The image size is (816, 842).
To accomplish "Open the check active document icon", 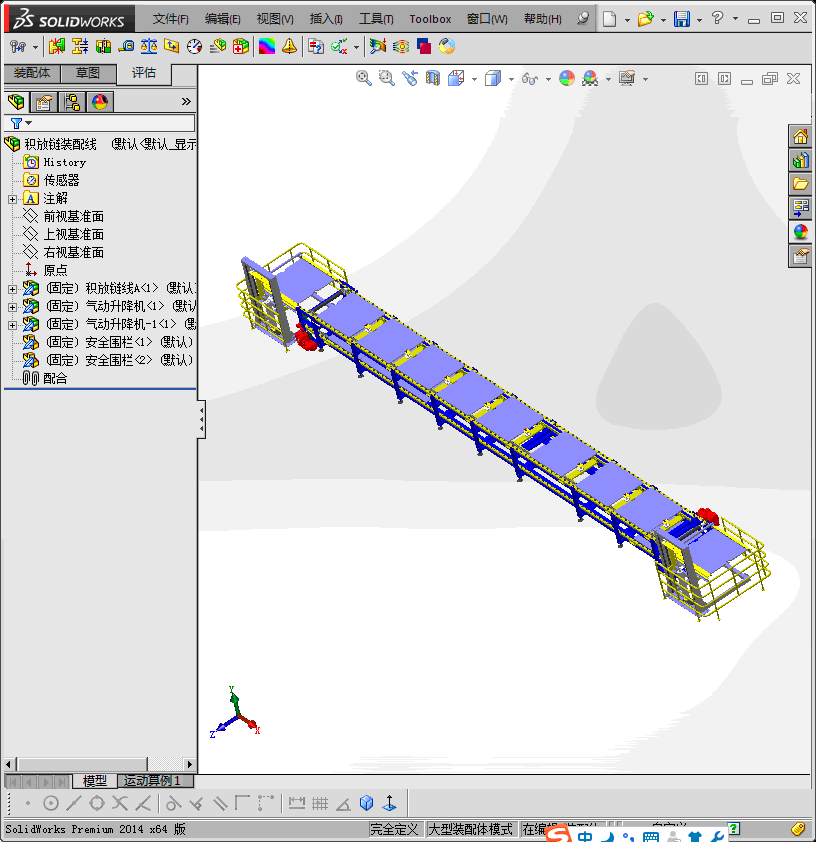I will pyautogui.click(x=339, y=47).
